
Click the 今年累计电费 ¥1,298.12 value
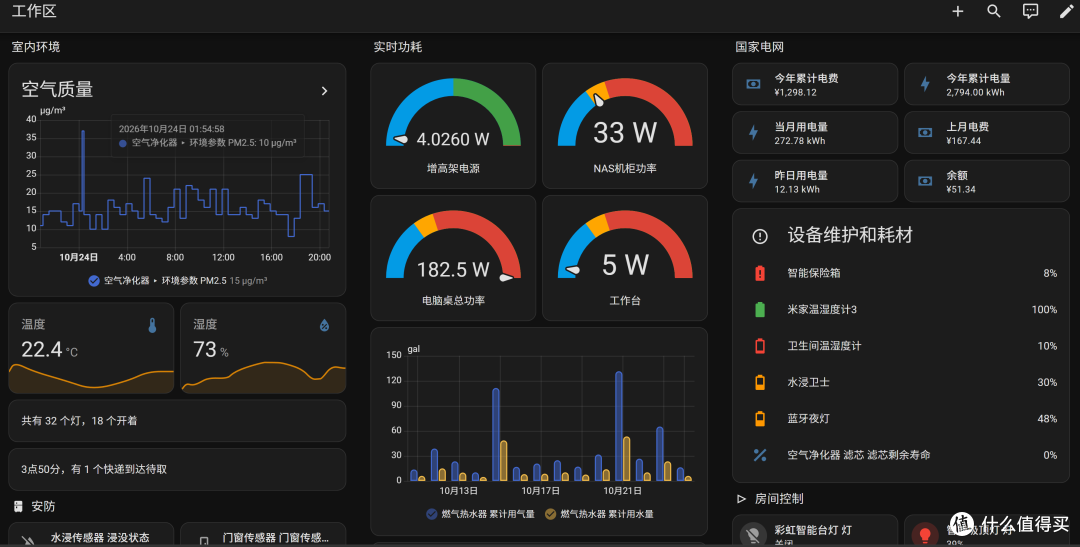click(x=796, y=92)
